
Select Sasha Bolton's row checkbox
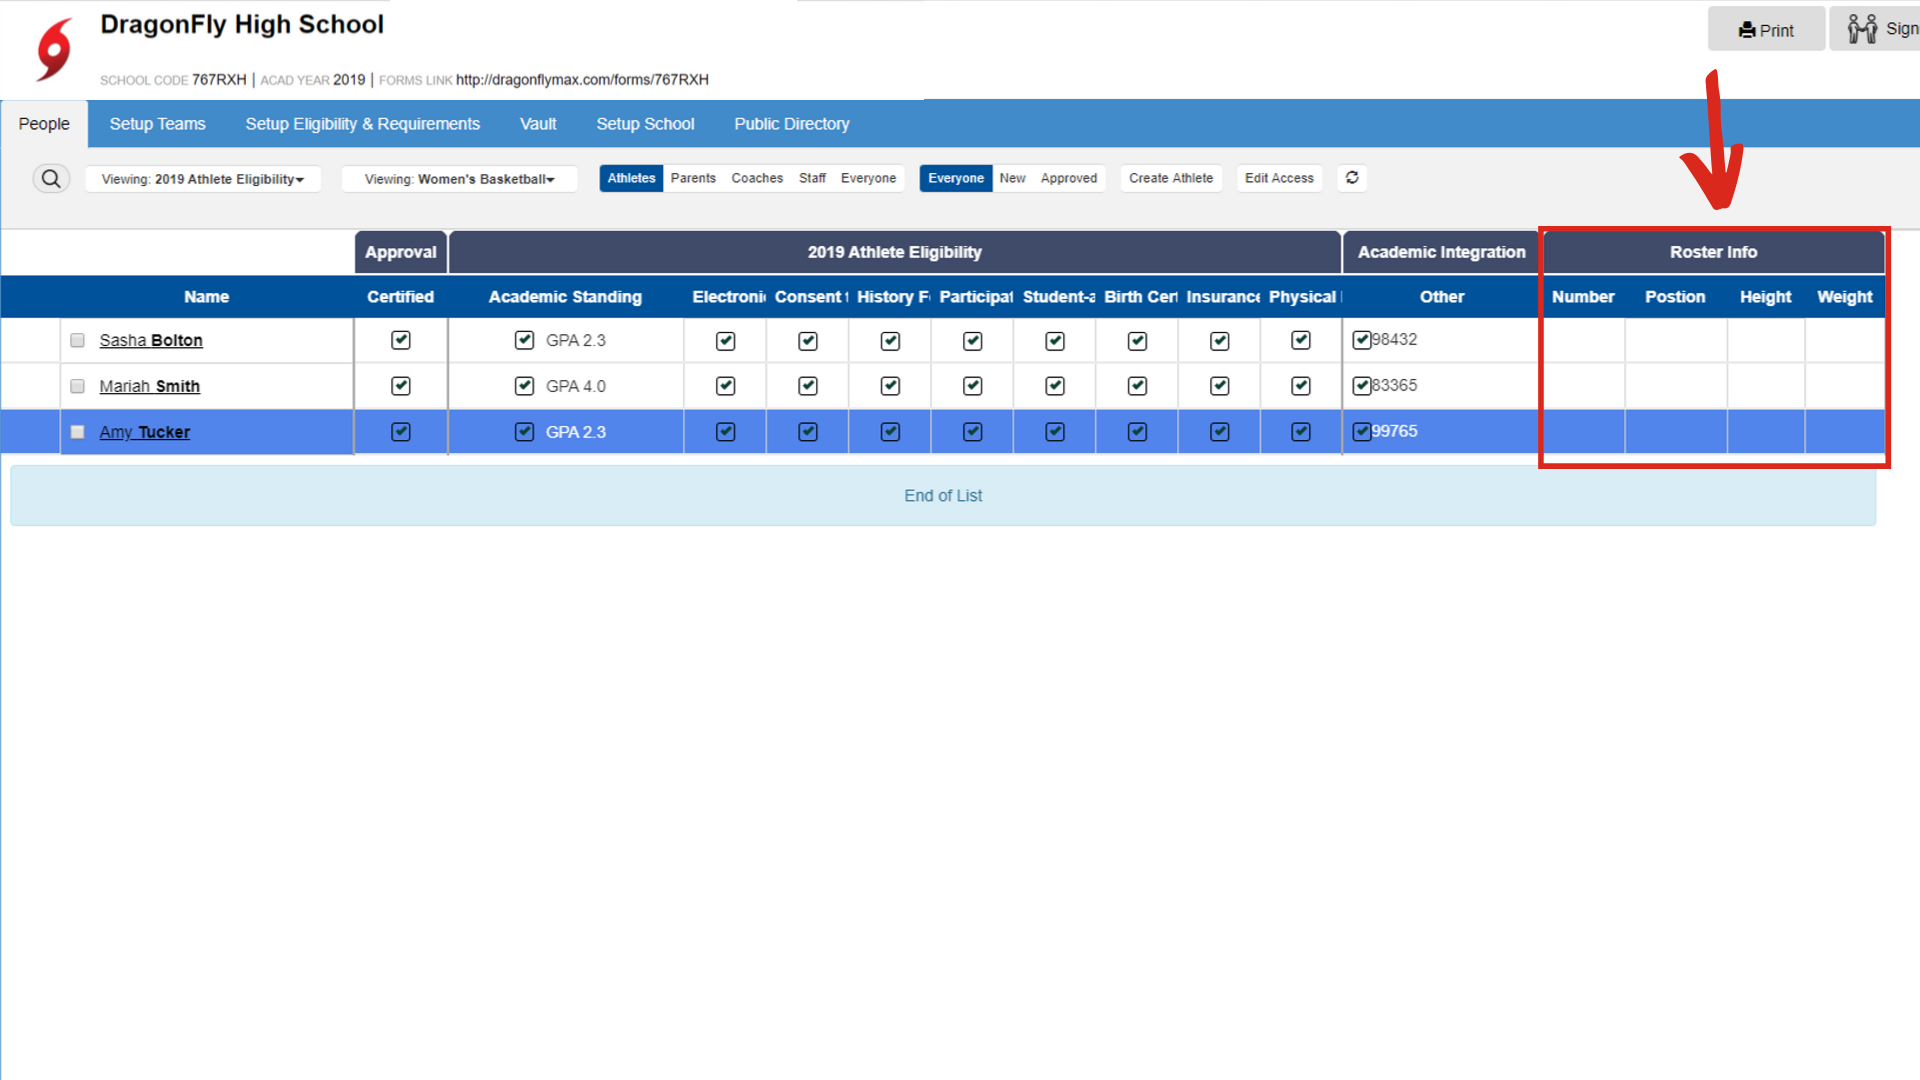(x=78, y=341)
